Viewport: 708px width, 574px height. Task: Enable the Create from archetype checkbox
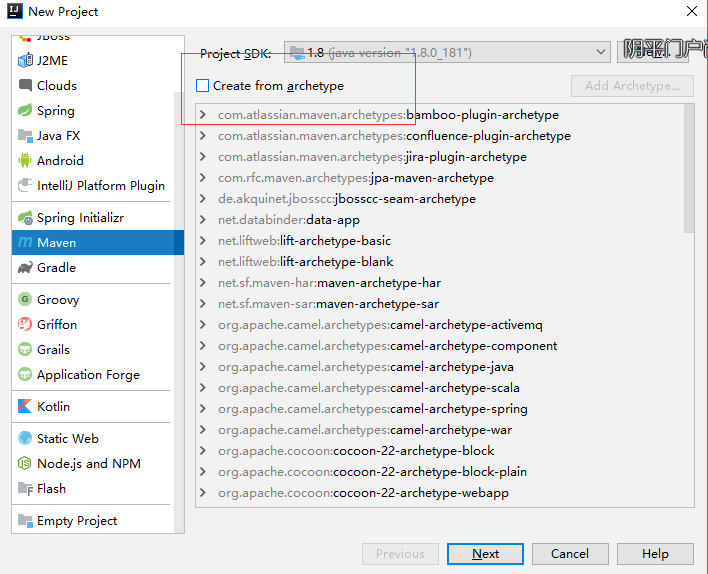[x=202, y=85]
